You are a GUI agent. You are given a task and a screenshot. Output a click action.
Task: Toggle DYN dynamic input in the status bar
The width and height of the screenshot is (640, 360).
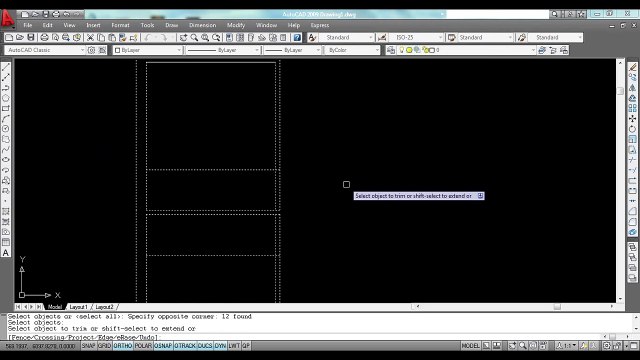220,346
